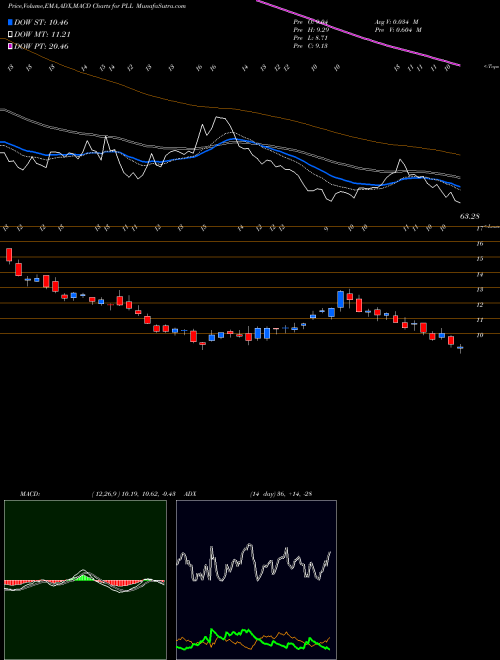500x660 pixels.
Task: Click price axis label 11
Action: pyautogui.click(x=479, y=320)
